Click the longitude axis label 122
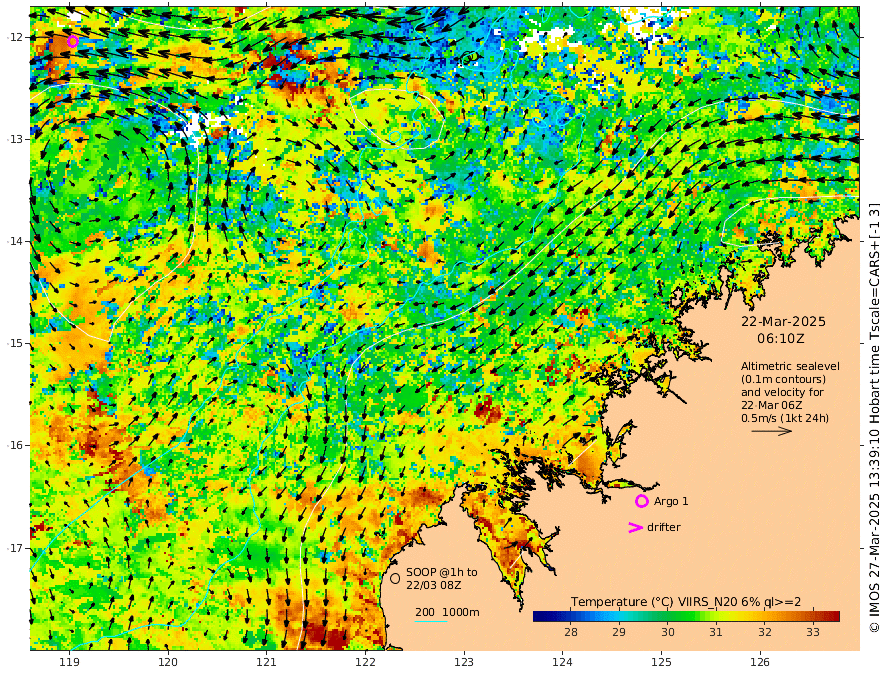The width and height of the screenshot is (880, 680). tap(365, 662)
